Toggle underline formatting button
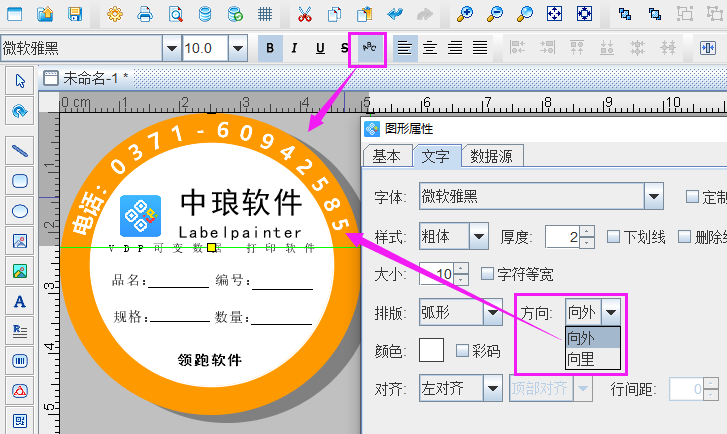 320,48
